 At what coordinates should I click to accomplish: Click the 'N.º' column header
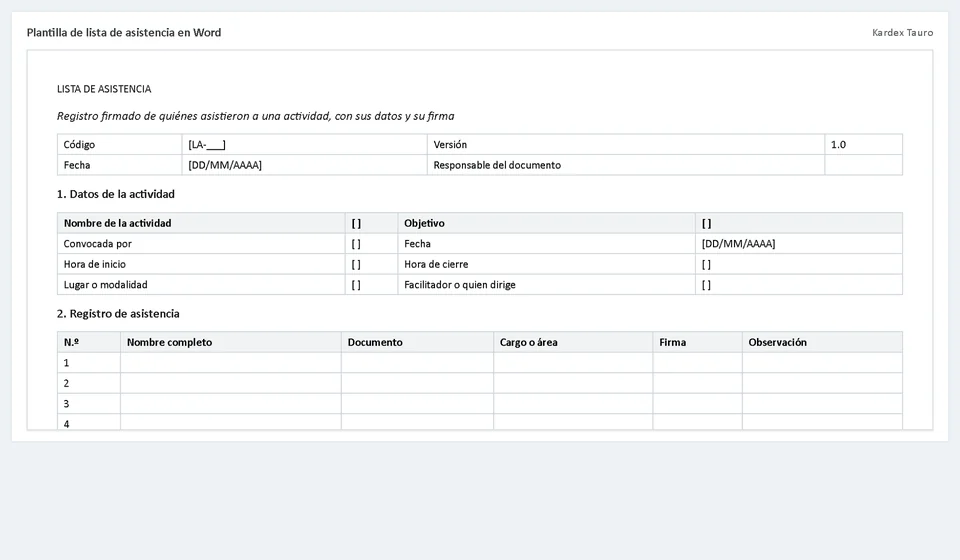point(89,342)
